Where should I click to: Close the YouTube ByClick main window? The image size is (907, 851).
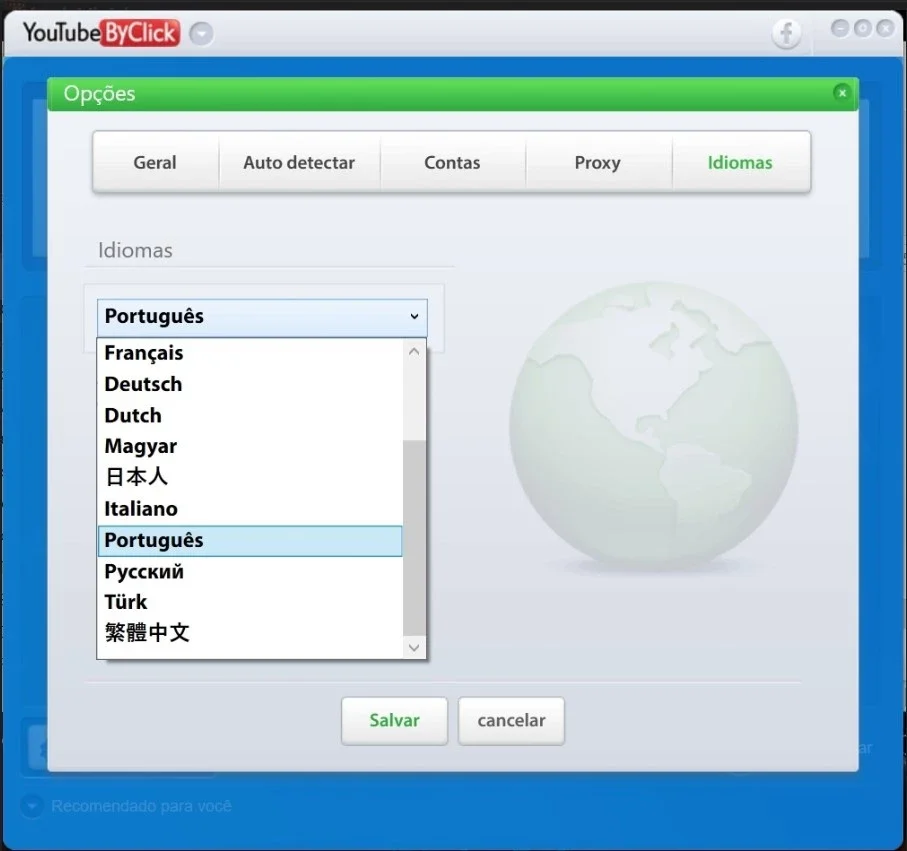(885, 28)
